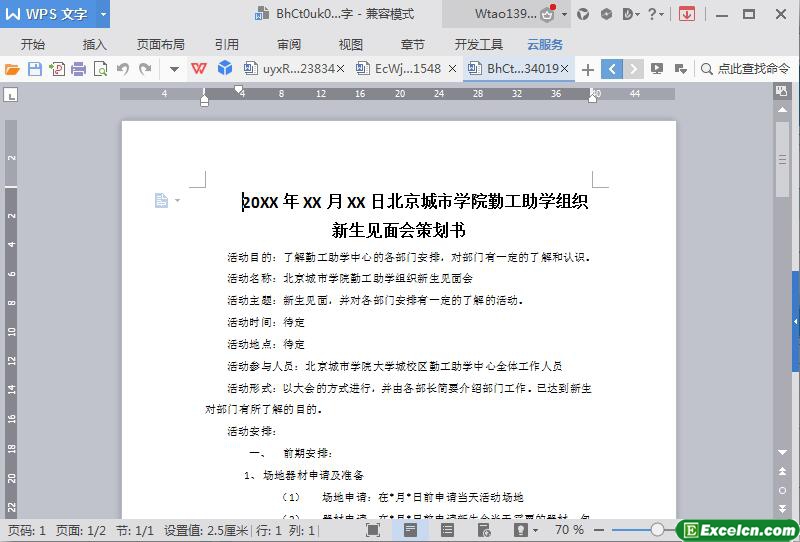Screen dimensions: 800x542
Task: Undo the last action
Action: (x=122, y=68)
